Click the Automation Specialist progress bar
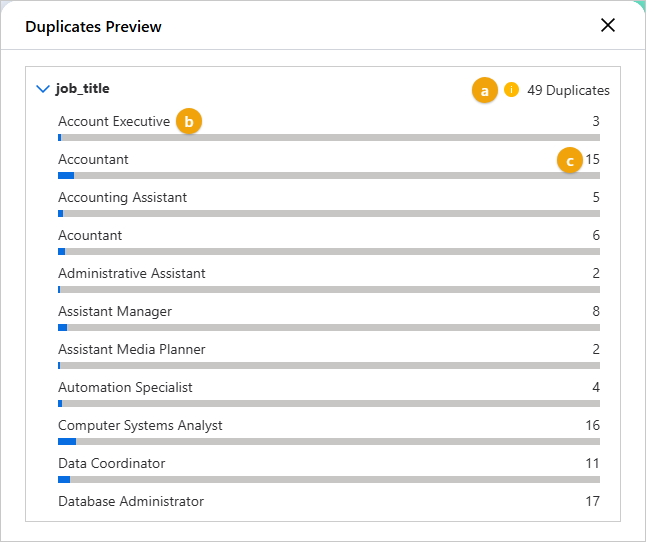 coord(329,404)
